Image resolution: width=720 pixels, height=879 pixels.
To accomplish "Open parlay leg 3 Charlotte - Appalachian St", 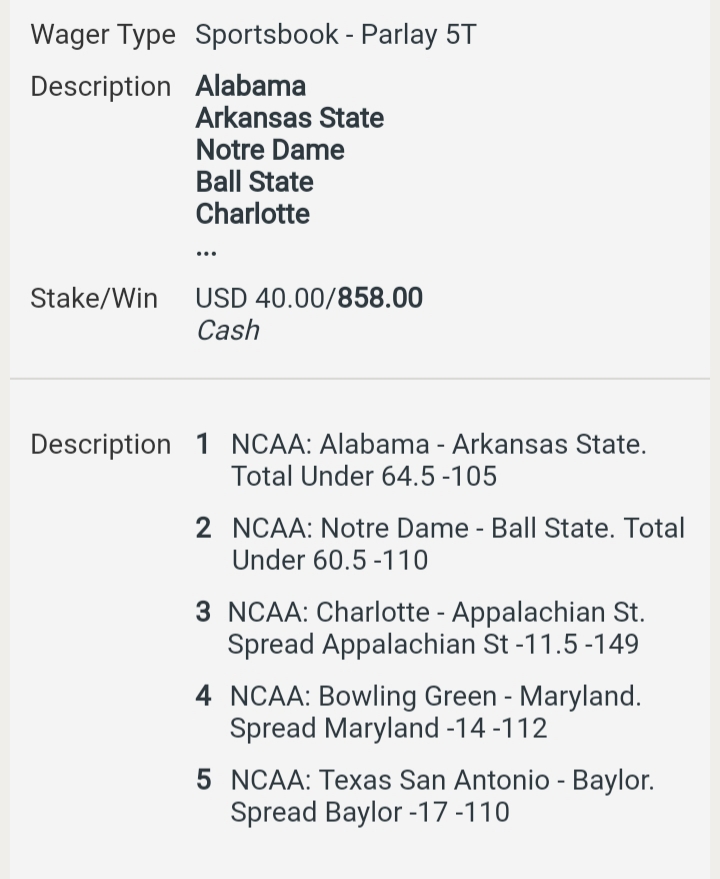I will point(421,628).
